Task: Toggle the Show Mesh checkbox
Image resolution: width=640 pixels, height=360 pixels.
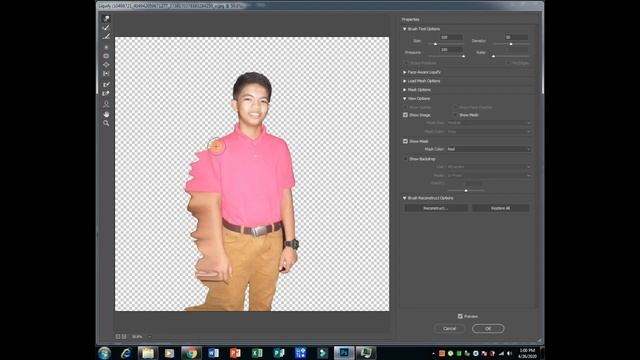Action: click(456, 115)
